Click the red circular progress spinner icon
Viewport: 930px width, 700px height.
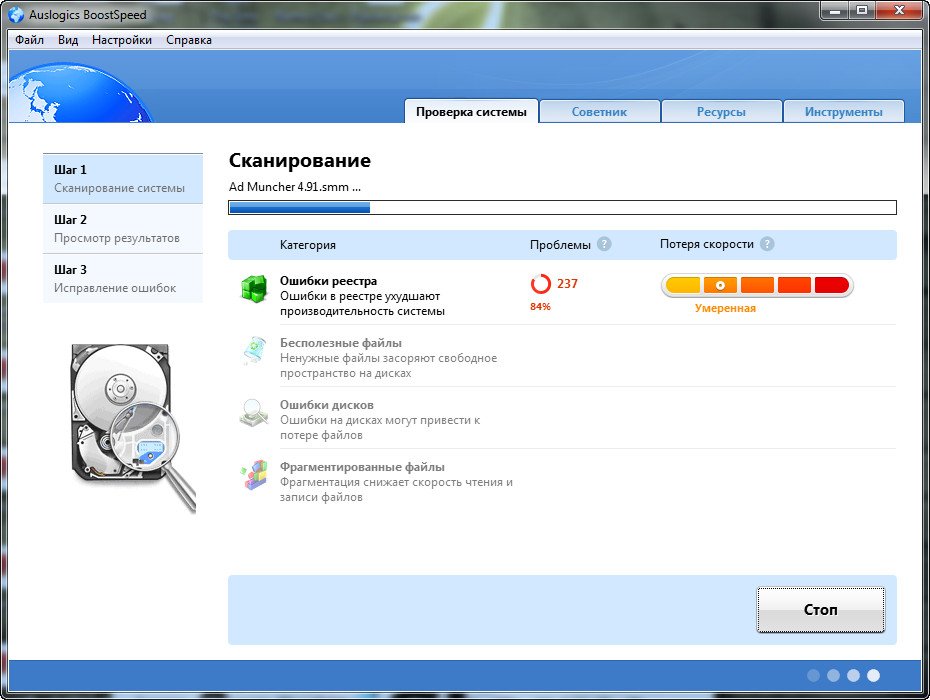pos(540,284)
